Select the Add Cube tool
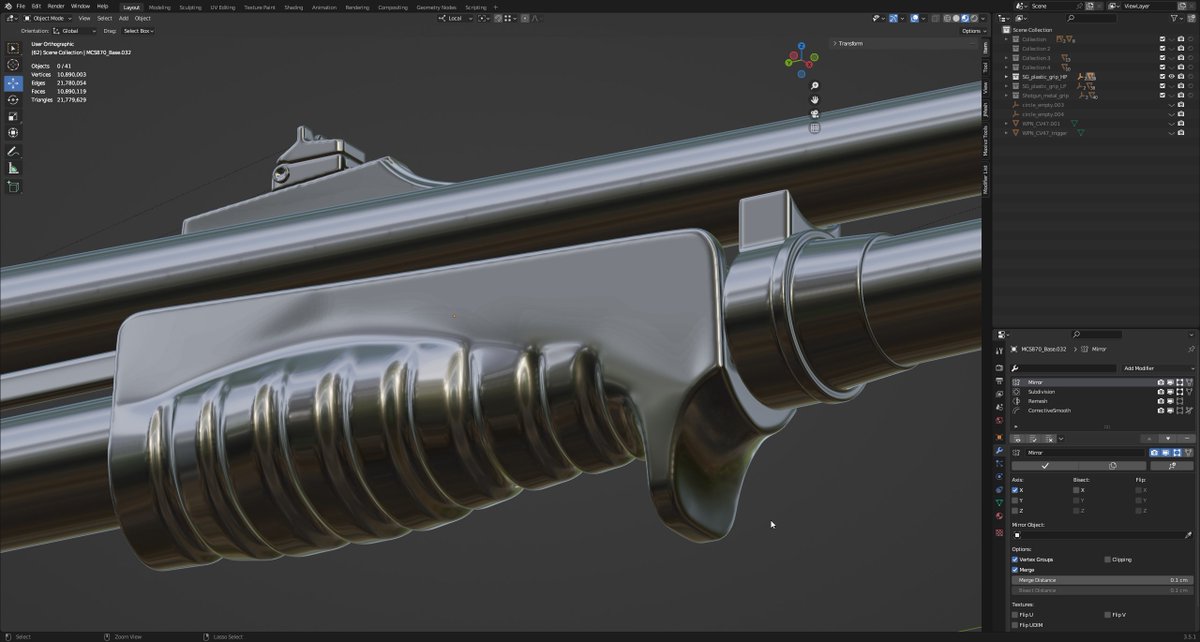Screen dimensions: 1200x642 pos(13,186)
